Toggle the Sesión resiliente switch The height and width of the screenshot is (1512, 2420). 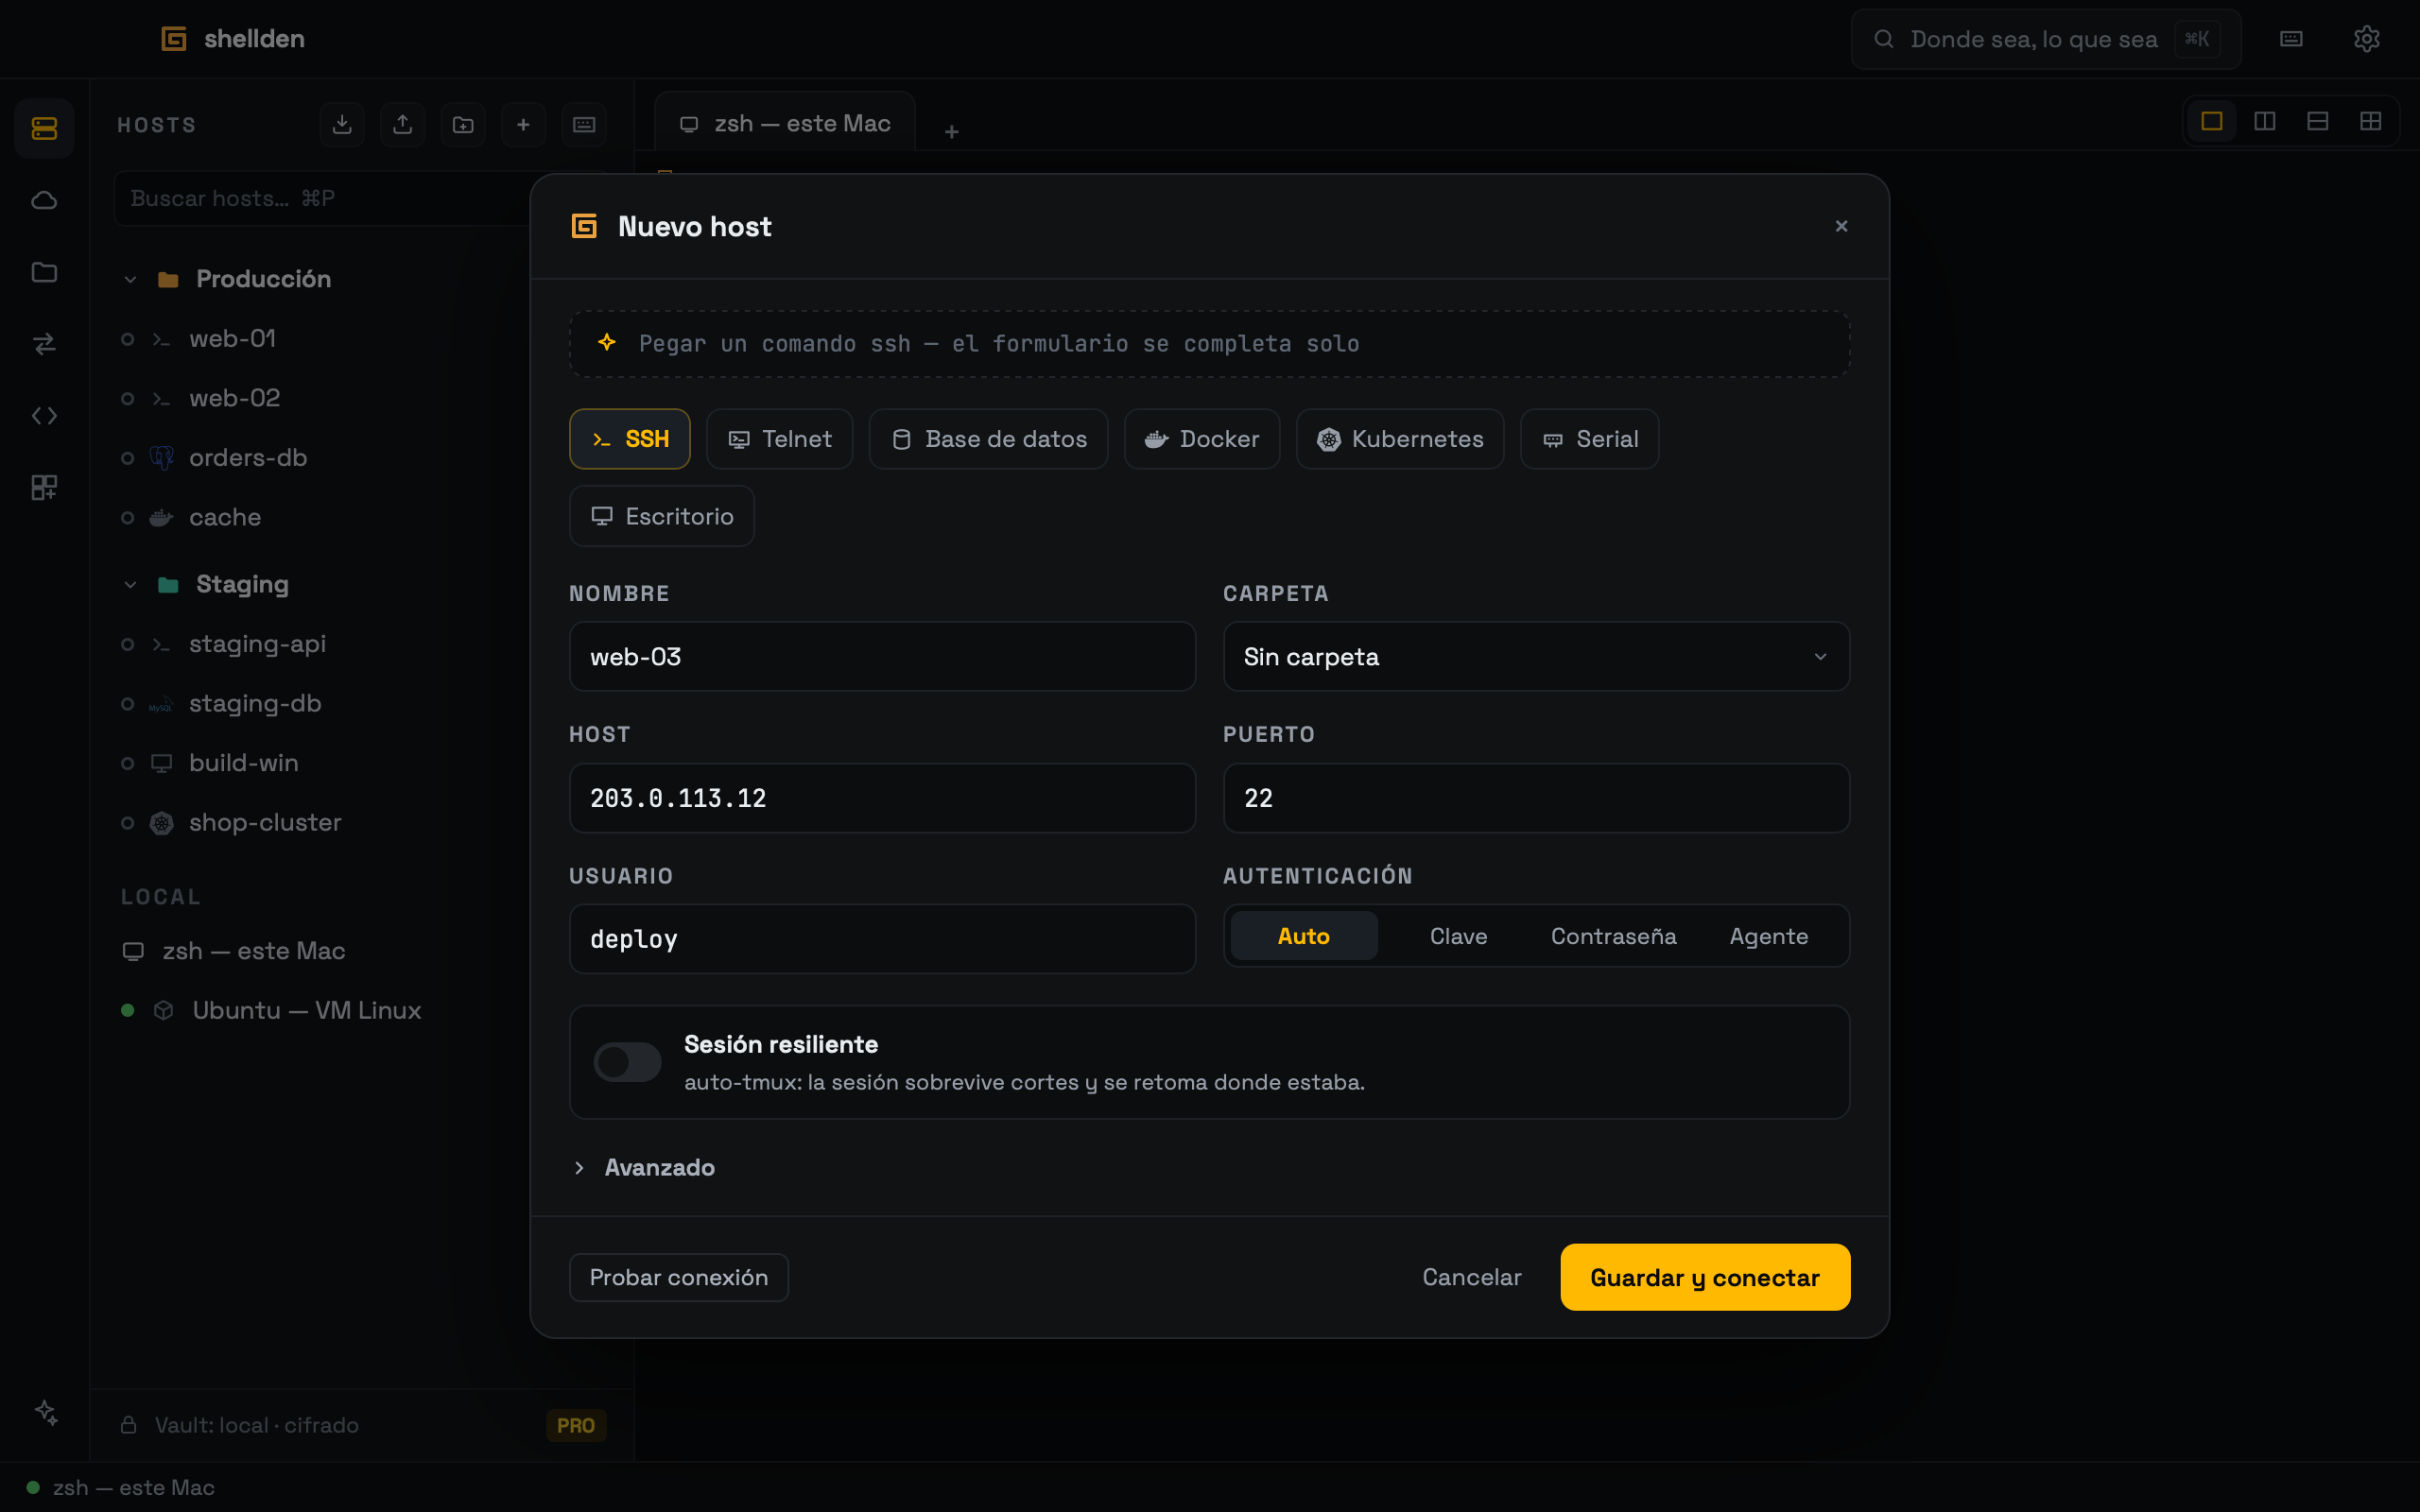click(627, 1062)
